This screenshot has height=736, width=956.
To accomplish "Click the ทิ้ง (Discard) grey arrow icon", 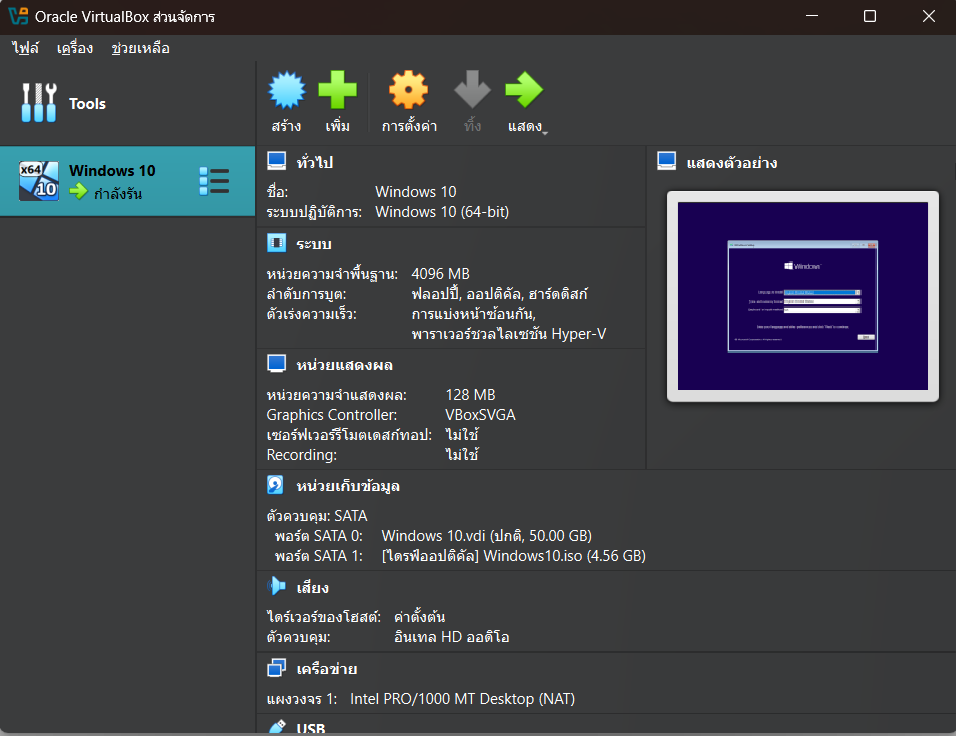I will pos(473,90).
